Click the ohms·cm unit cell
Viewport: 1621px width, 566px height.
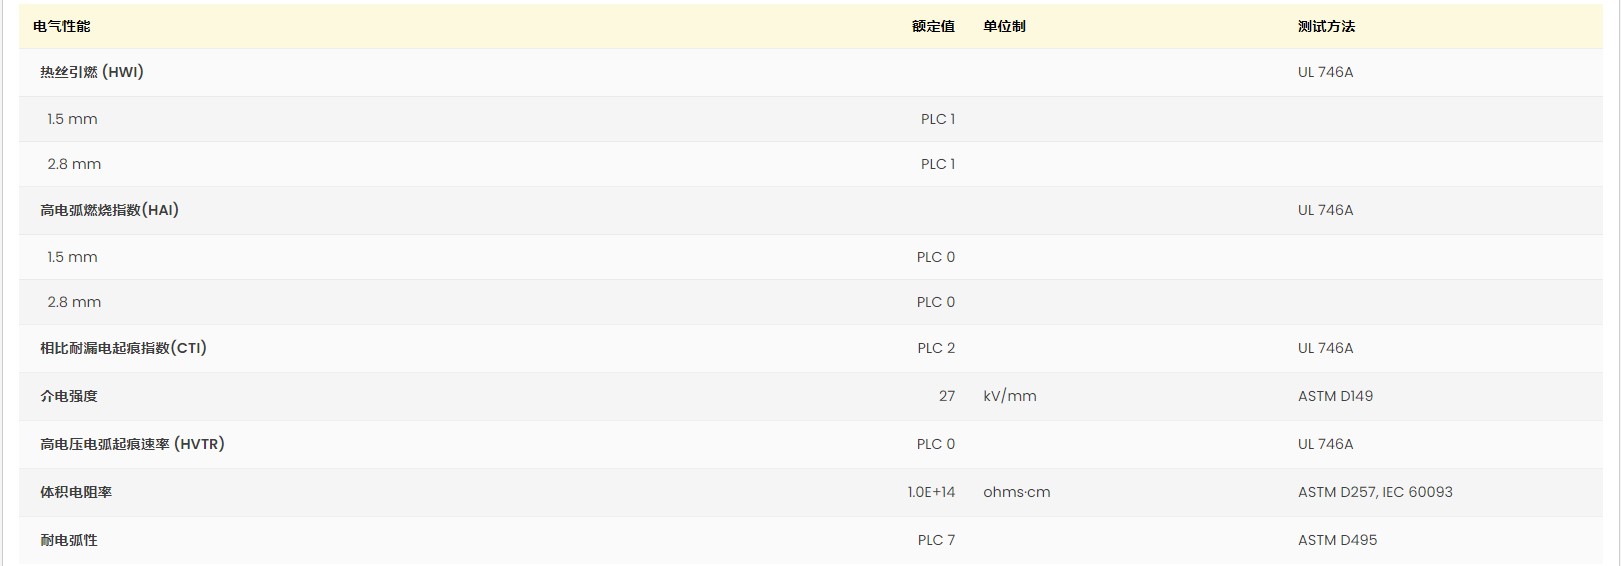1017,492
